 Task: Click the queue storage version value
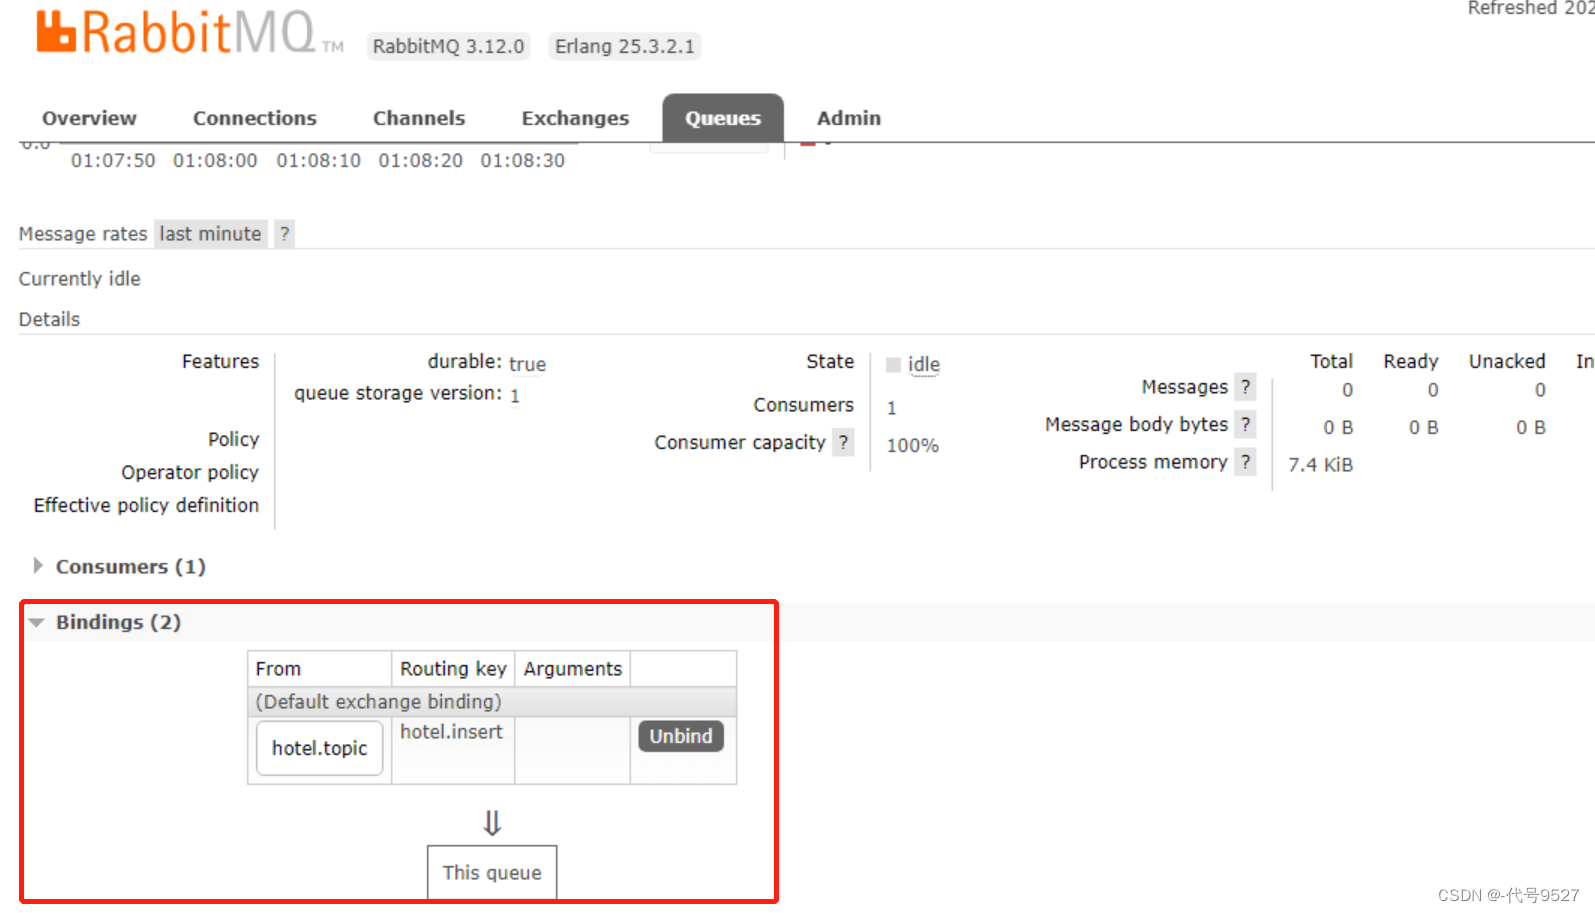[x=515, y=396]
